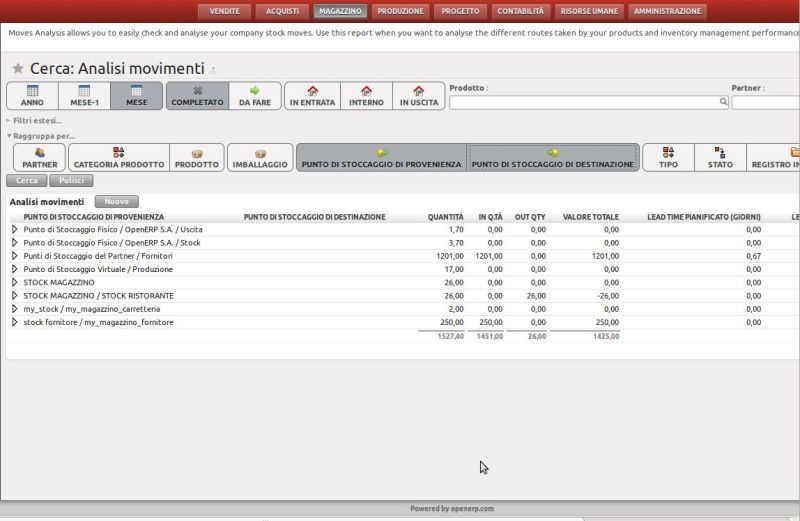
Task: Toggle grouping by Punto di stoccaggio di destinazione
Action: point(553,158)
